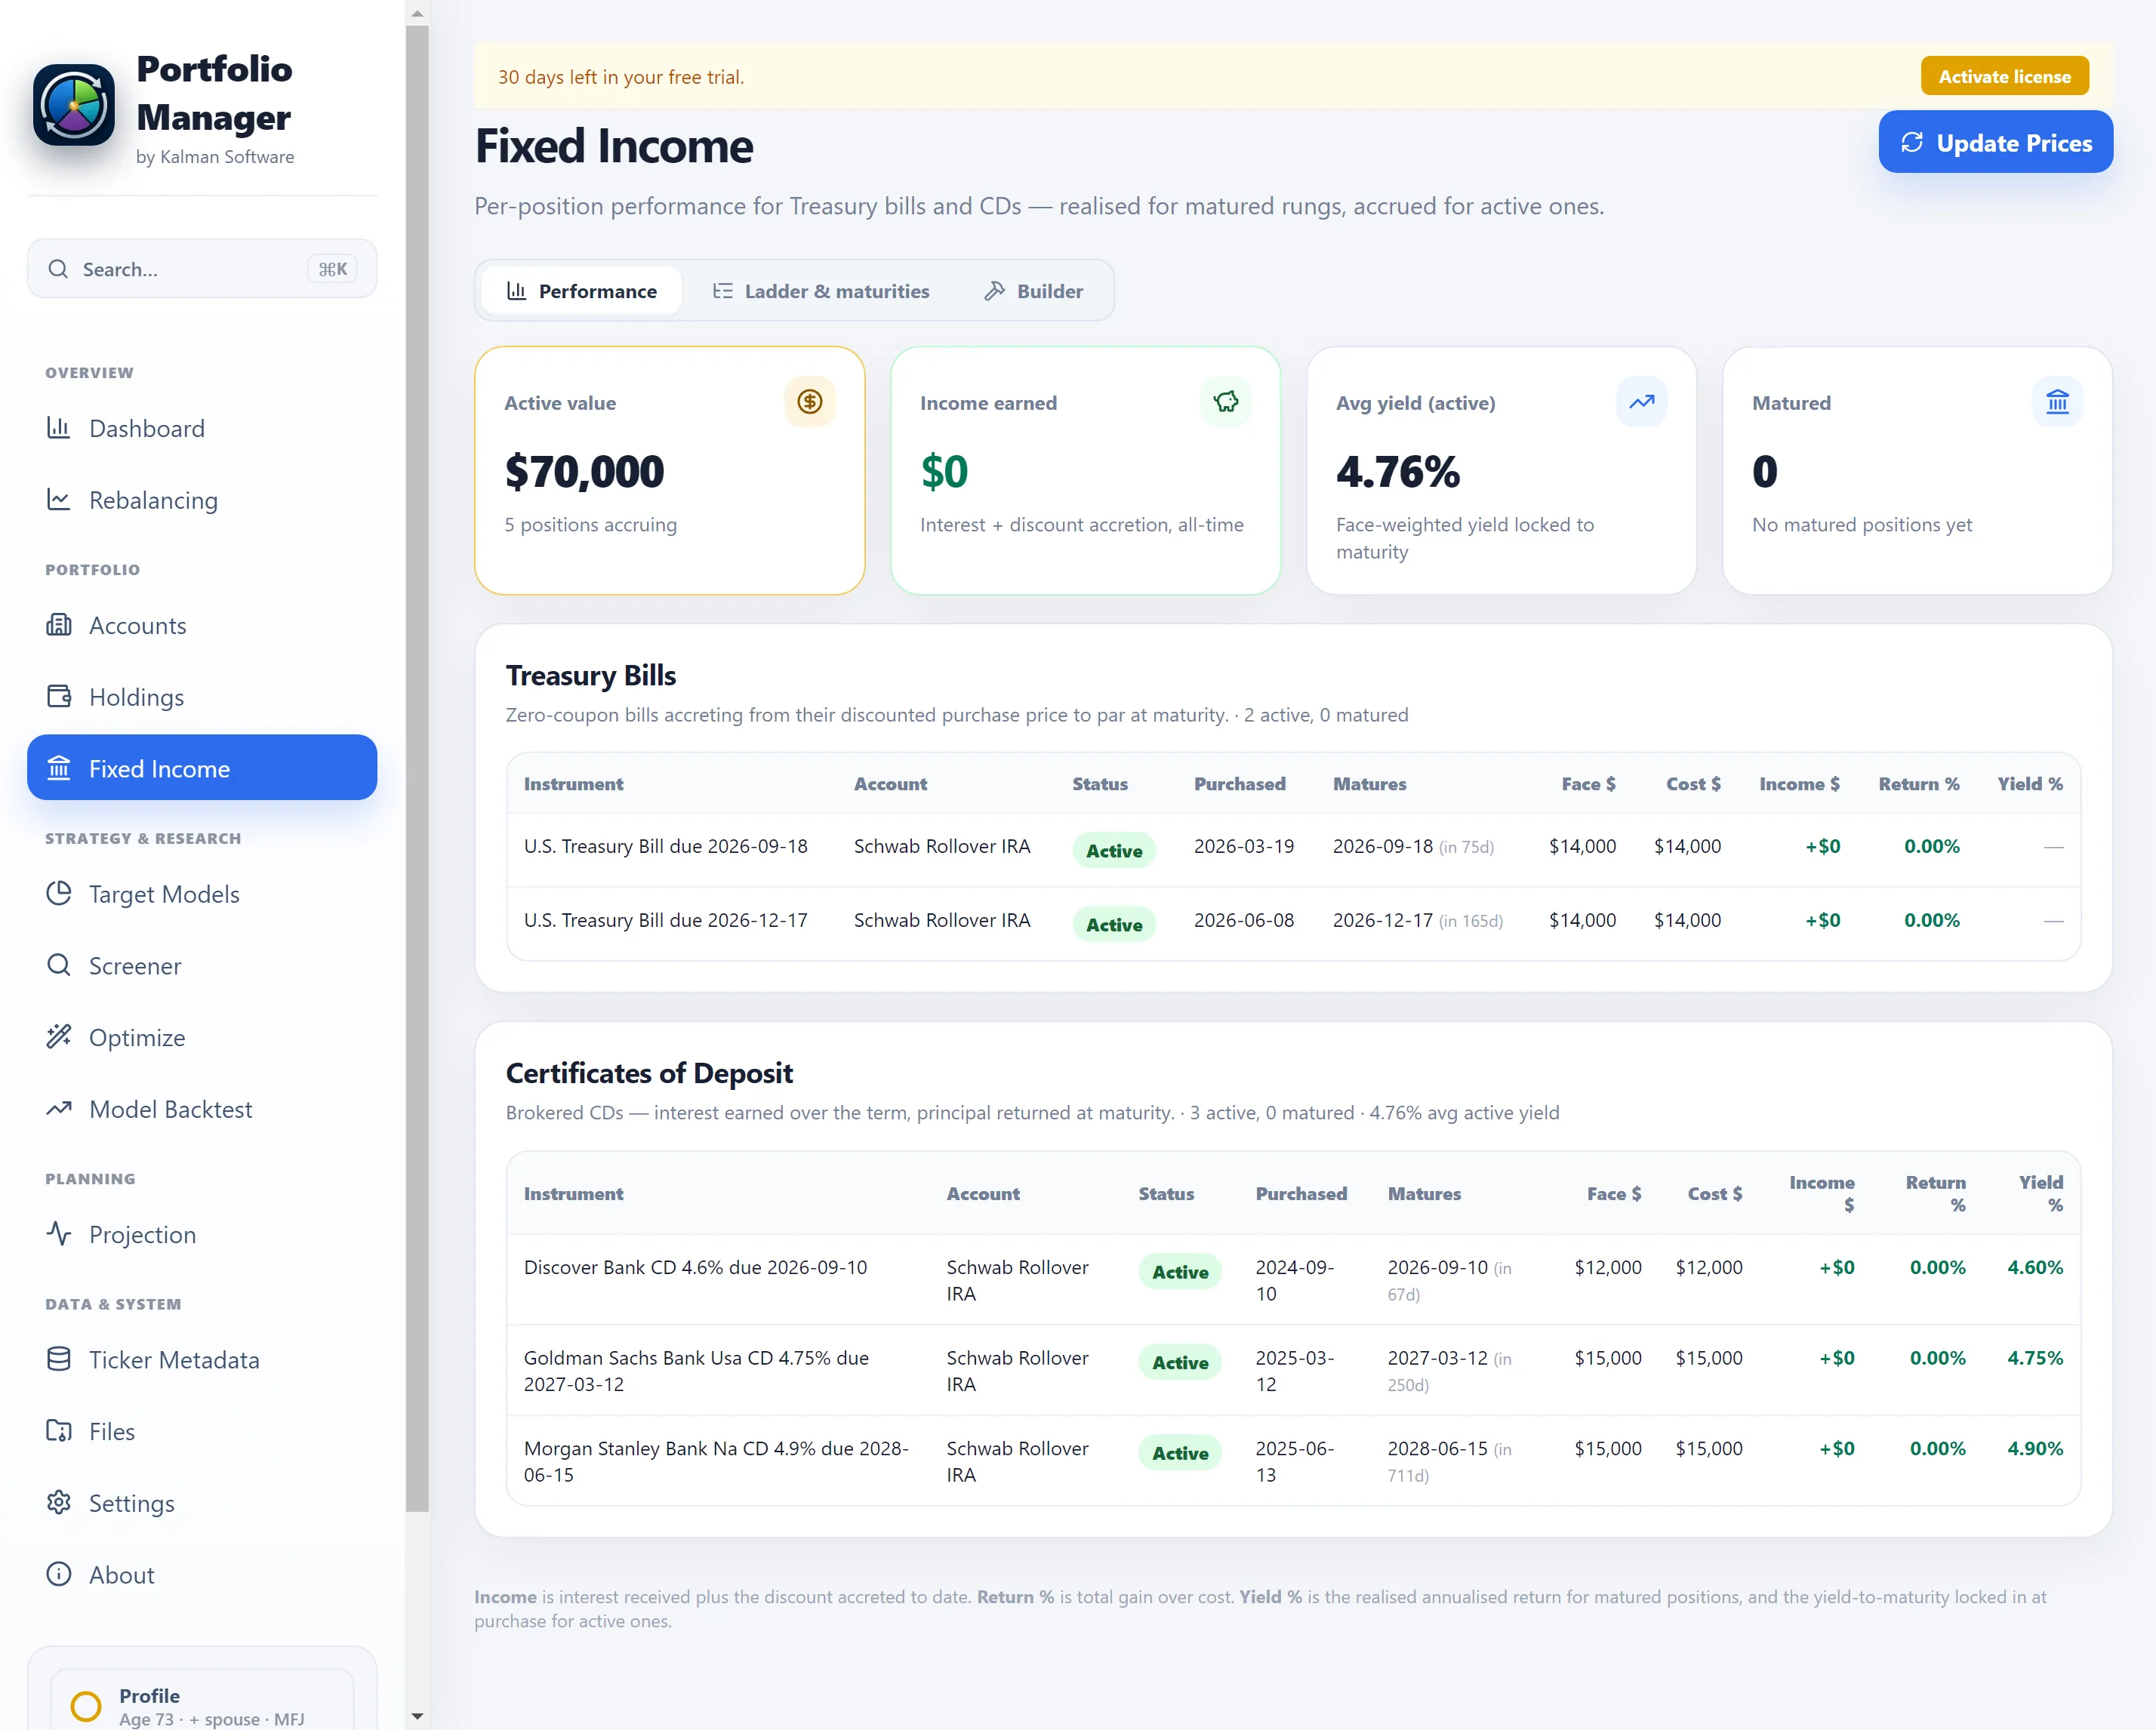Click the Yield % header in Treasury Bills table
2156x1730 pixels.
tap(2029, 784)
